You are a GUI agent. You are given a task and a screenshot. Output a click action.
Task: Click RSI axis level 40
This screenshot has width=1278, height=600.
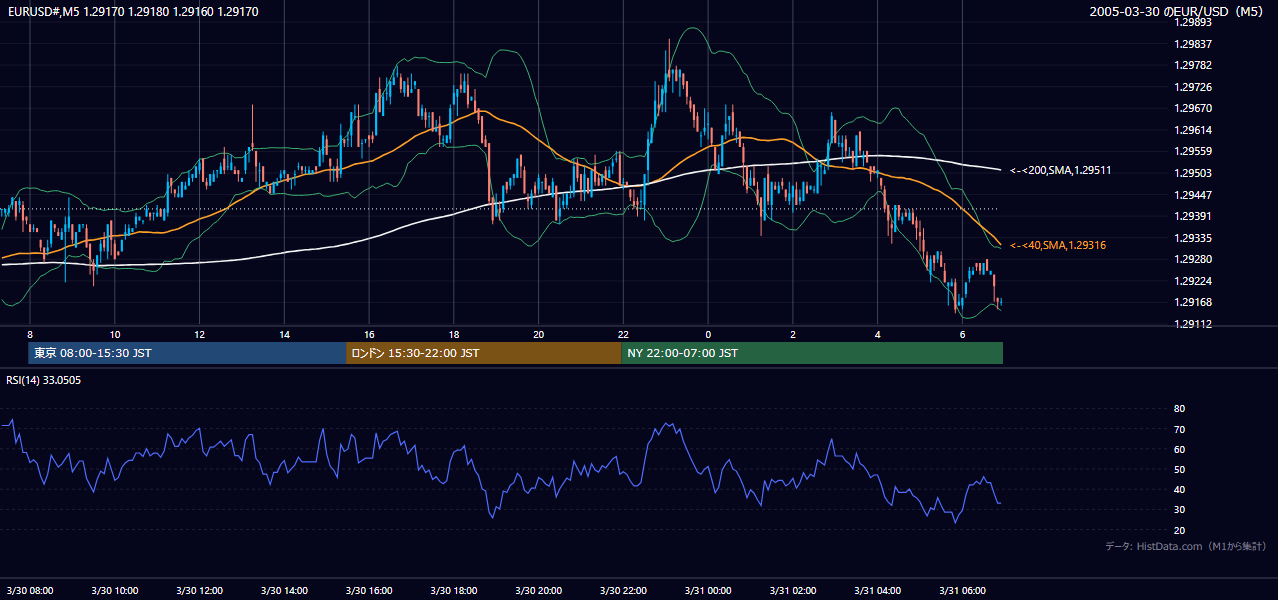1179,489
